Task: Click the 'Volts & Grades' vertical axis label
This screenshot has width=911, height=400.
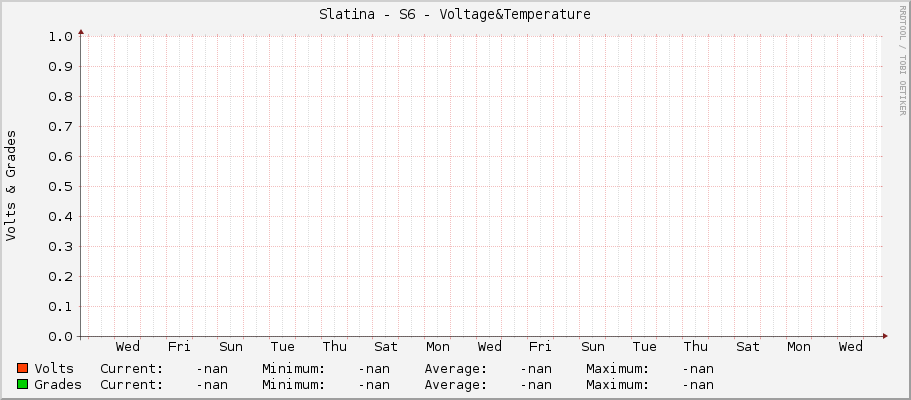Action: (11, 185)
